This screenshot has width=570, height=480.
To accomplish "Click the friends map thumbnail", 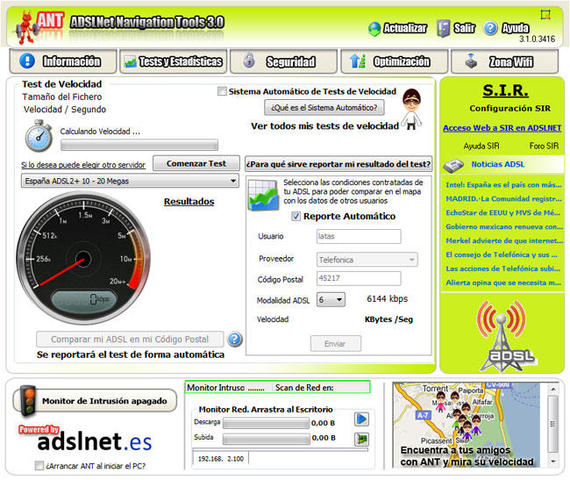I will [467, 425].
